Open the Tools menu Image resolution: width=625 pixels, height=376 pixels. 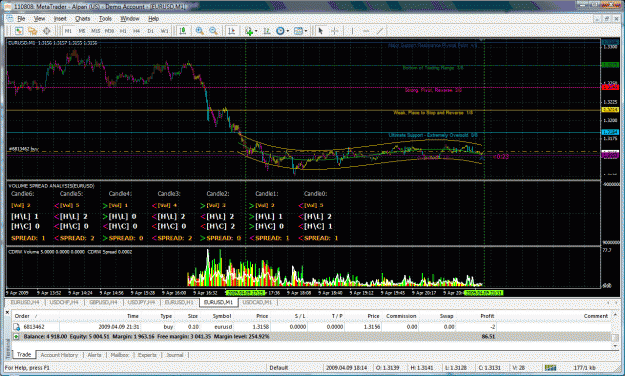click(x=105, y=19)
